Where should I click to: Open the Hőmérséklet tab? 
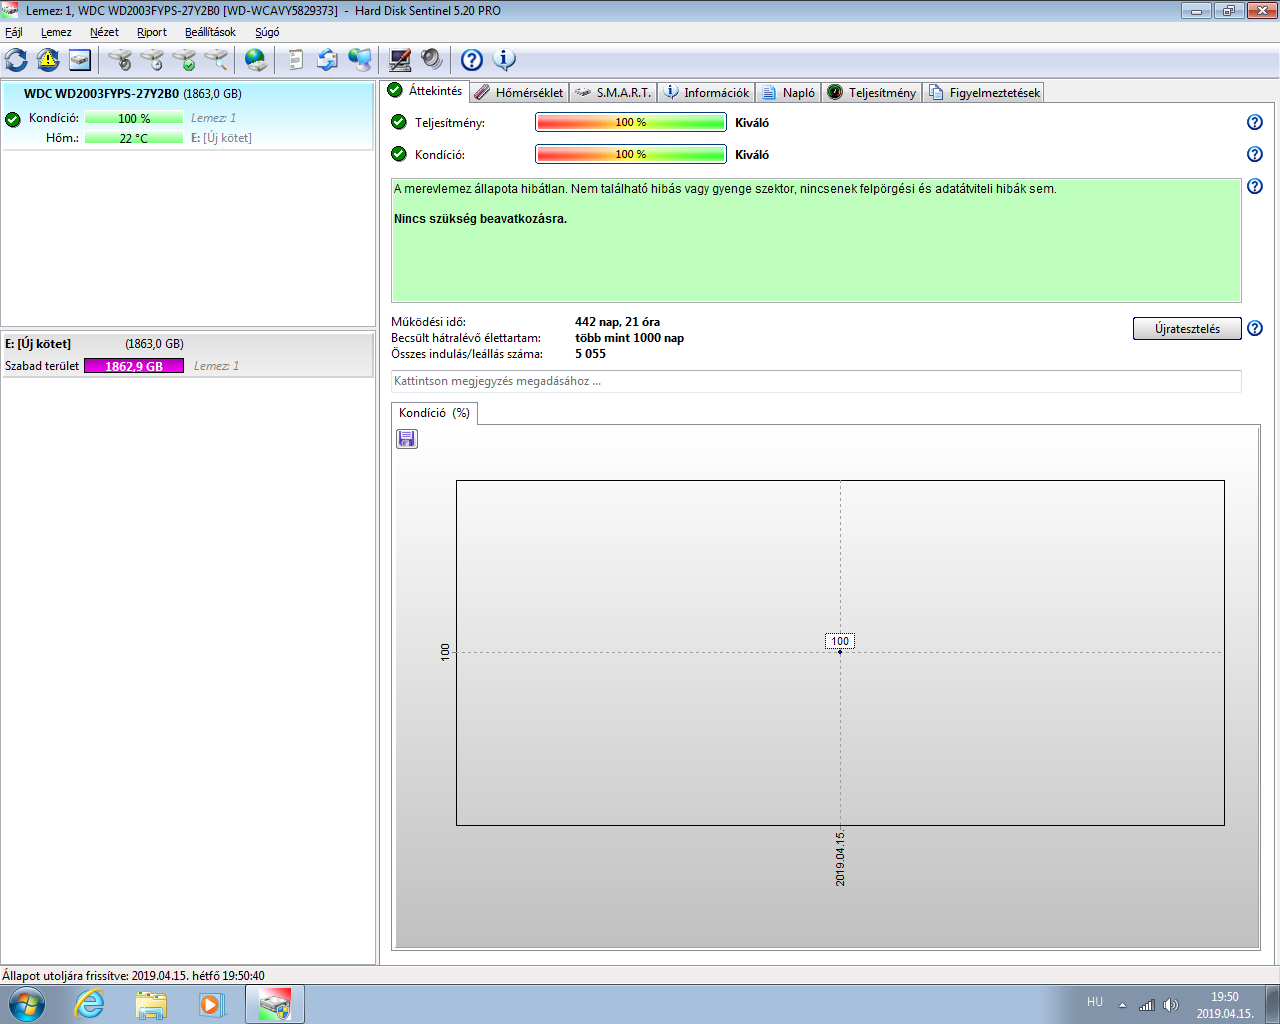519,93
